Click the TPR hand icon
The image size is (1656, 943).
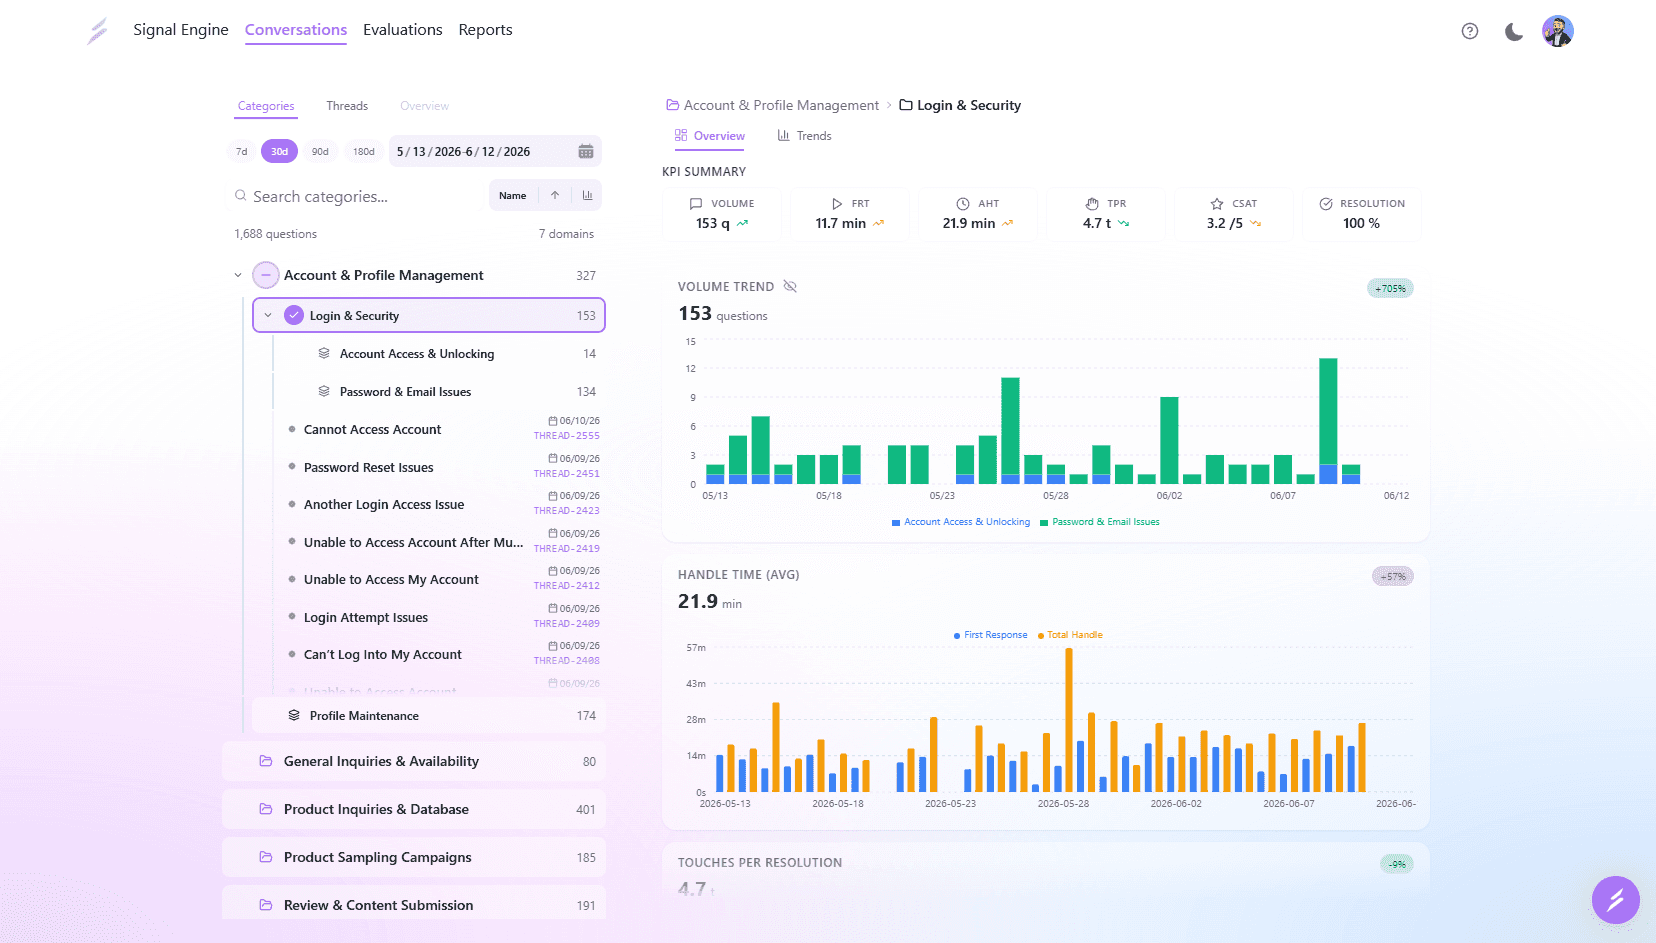click(x=1092, y=203)
